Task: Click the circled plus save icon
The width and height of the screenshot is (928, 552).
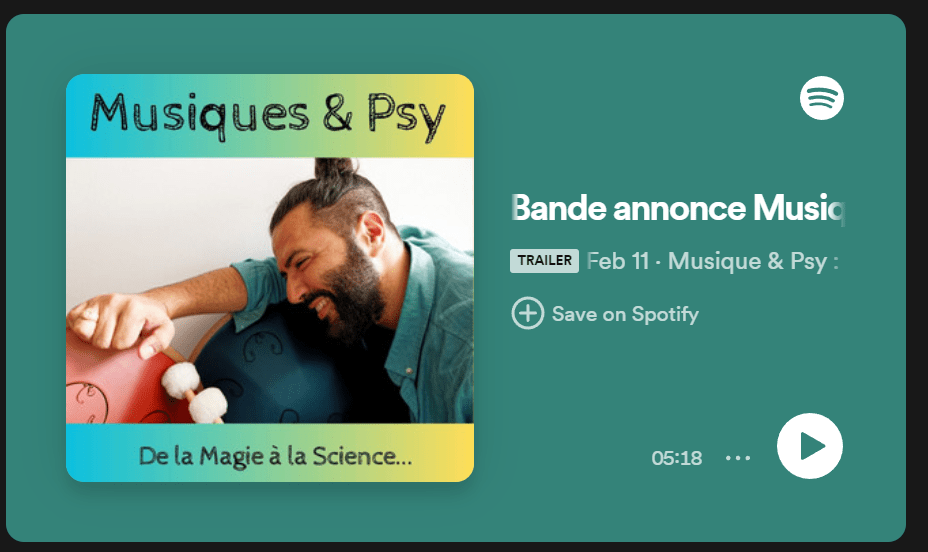Action: point(527,313)
